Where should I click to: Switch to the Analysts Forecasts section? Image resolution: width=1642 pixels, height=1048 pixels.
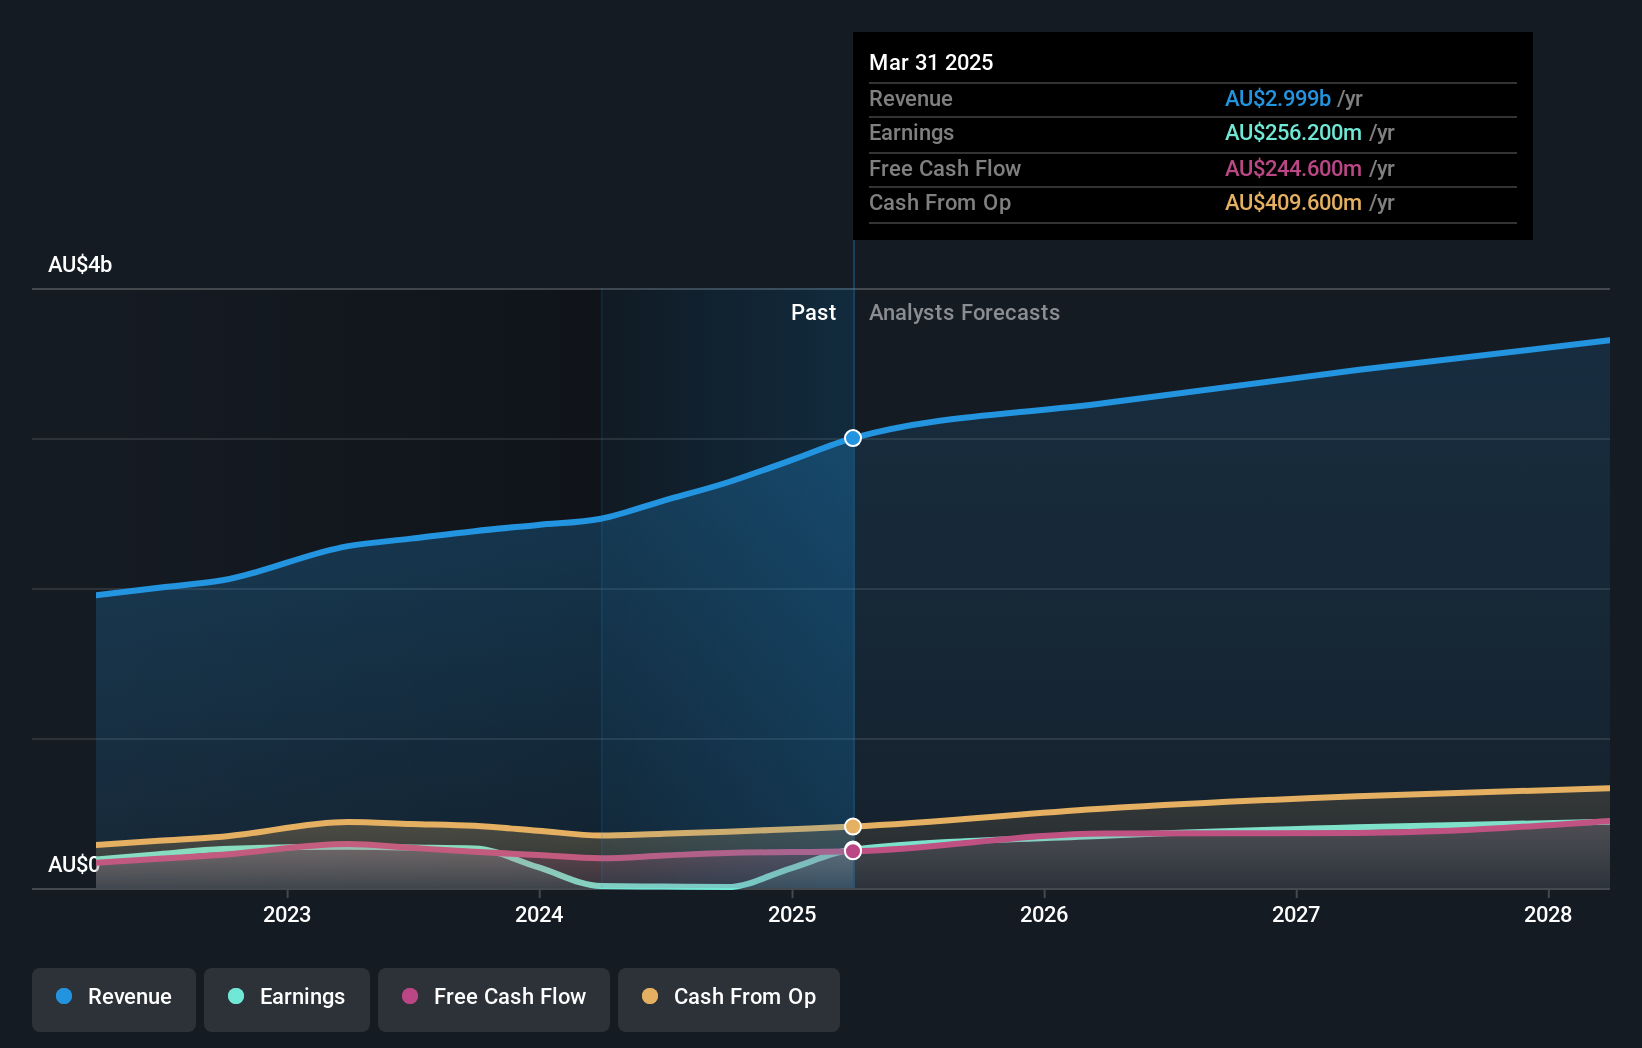tap(963, 313)
